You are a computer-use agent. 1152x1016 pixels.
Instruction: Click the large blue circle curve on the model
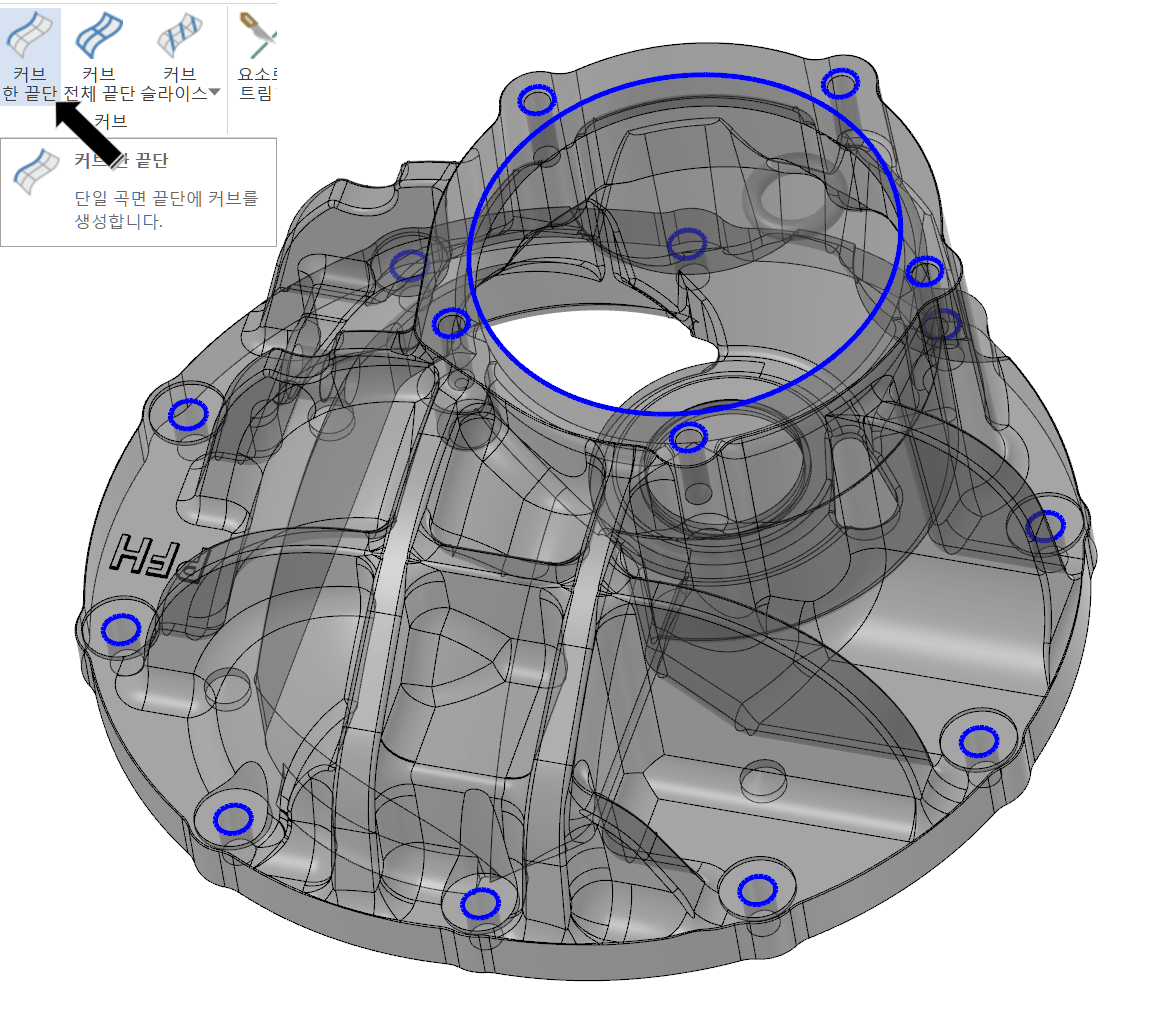tap(685, 244)
